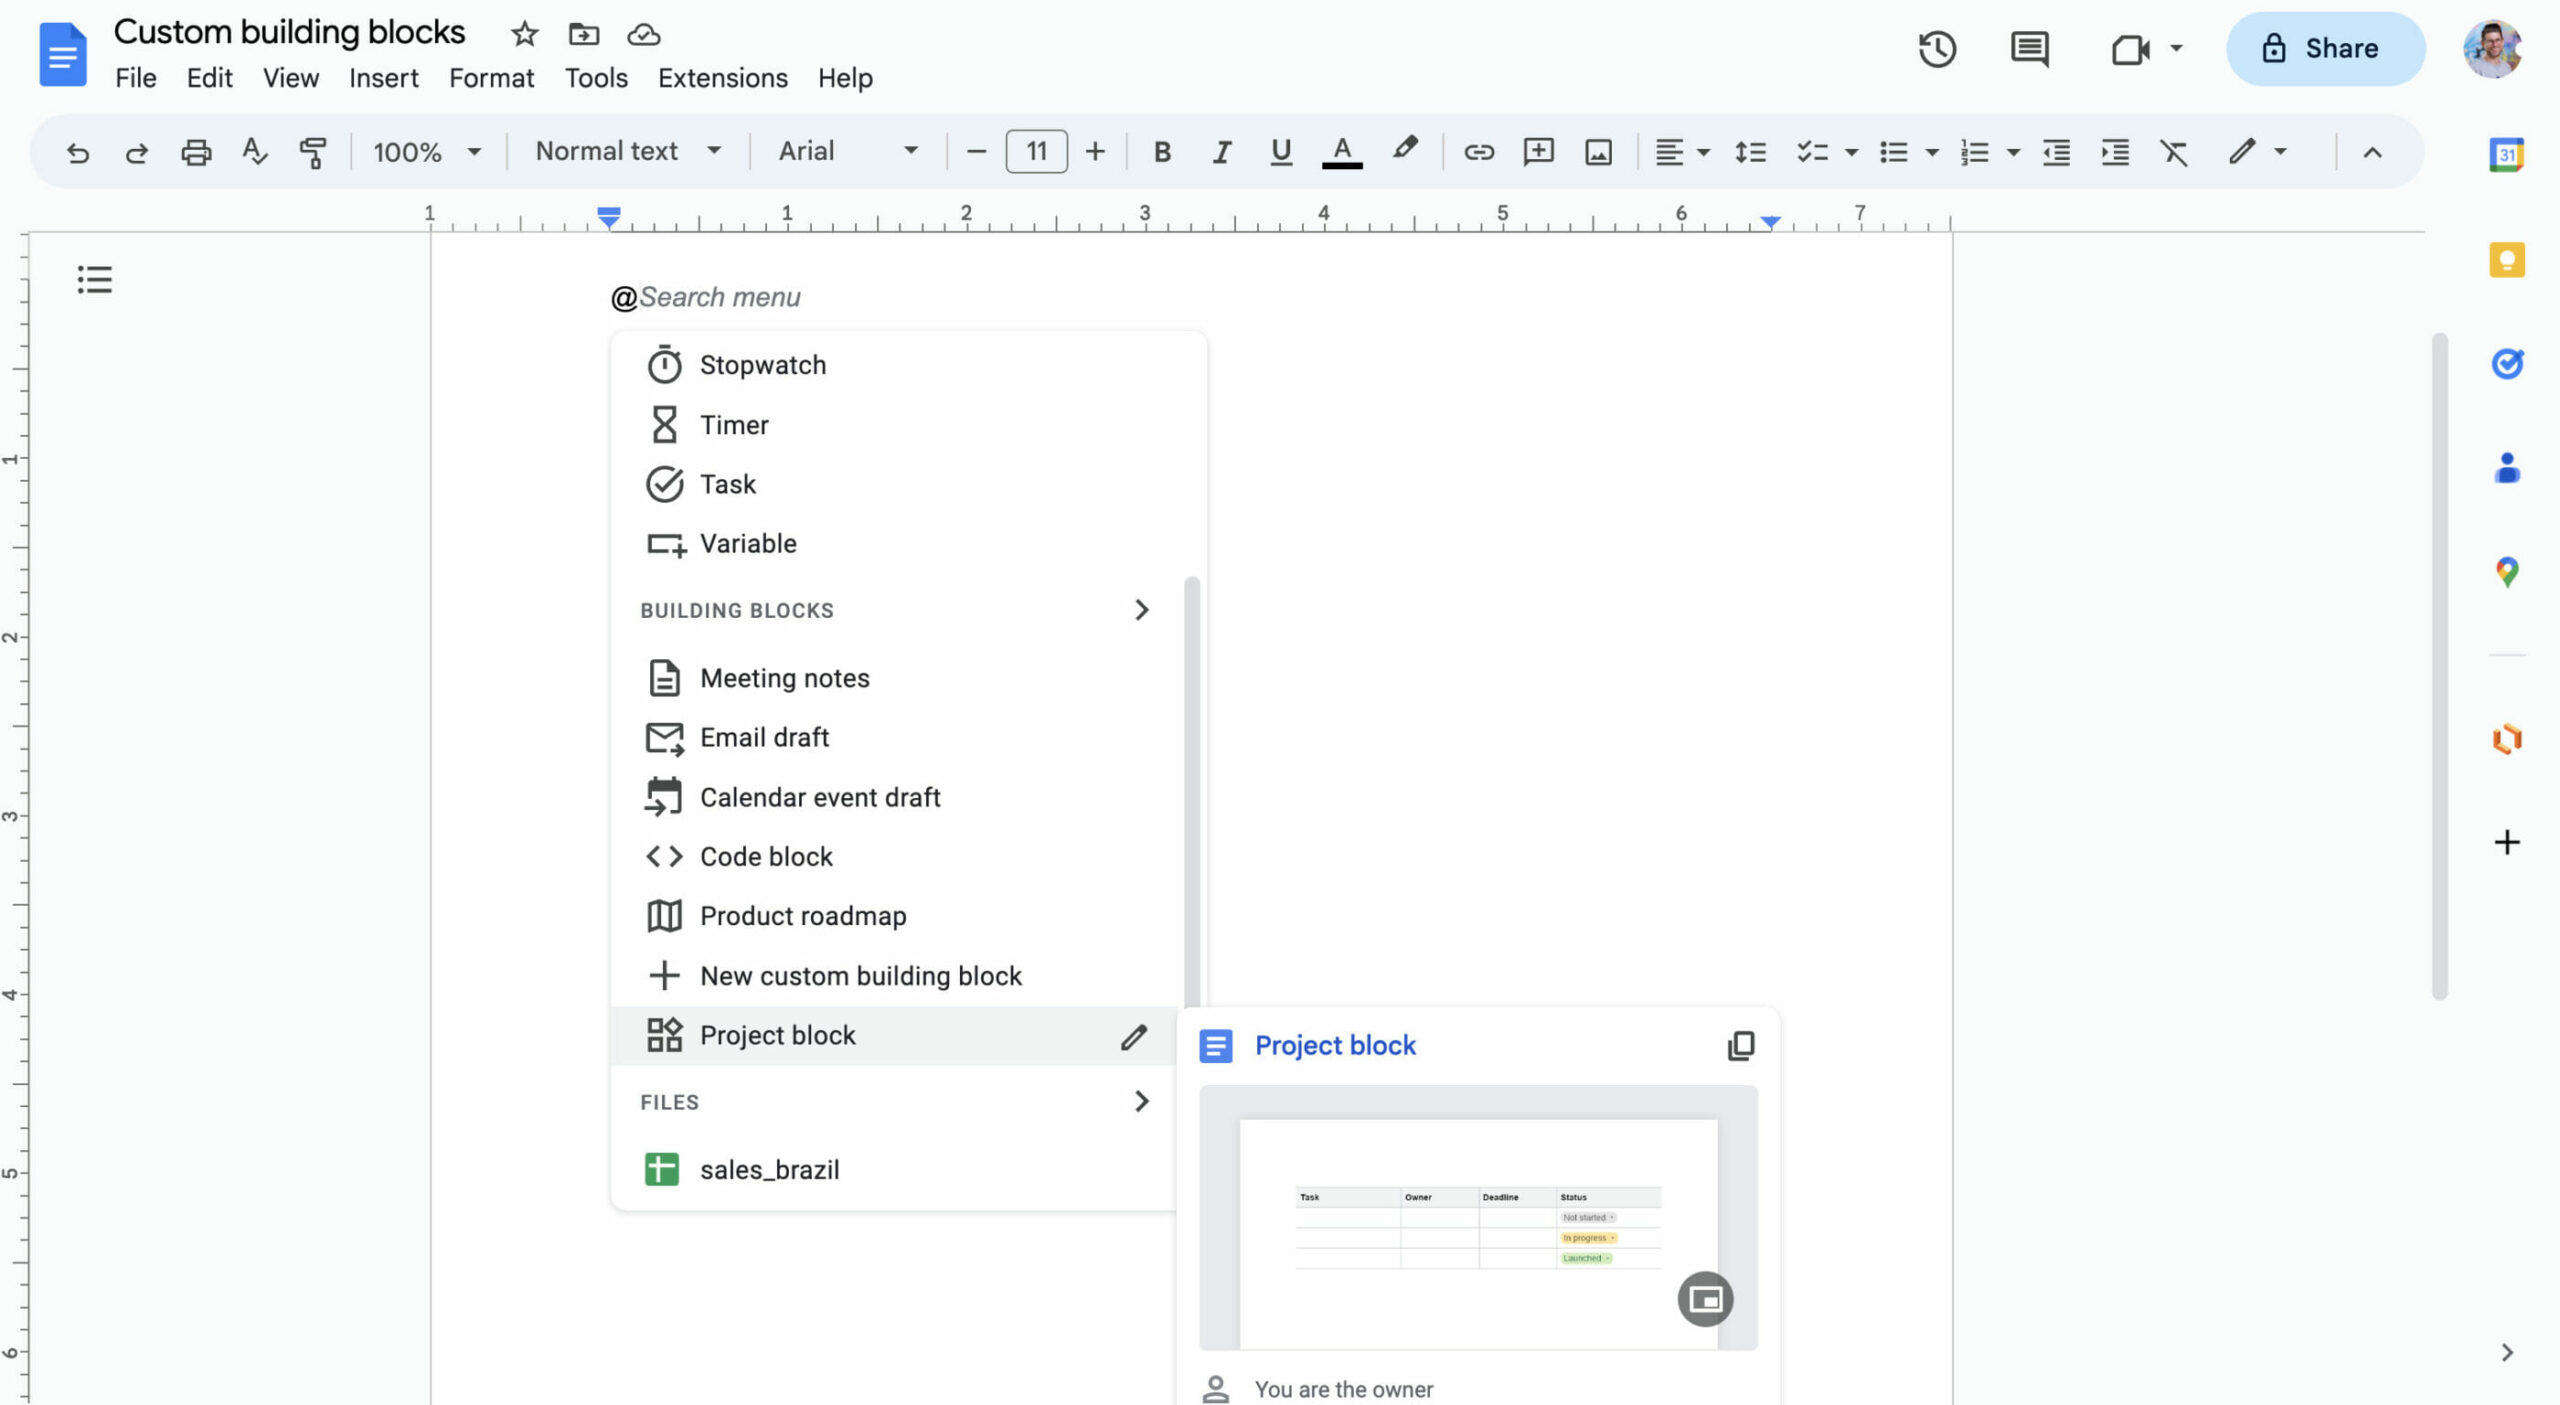Screen dimensions: 2560x1405
Task: Clear formatting with the crossed T icon
Action: (2174, 152)
